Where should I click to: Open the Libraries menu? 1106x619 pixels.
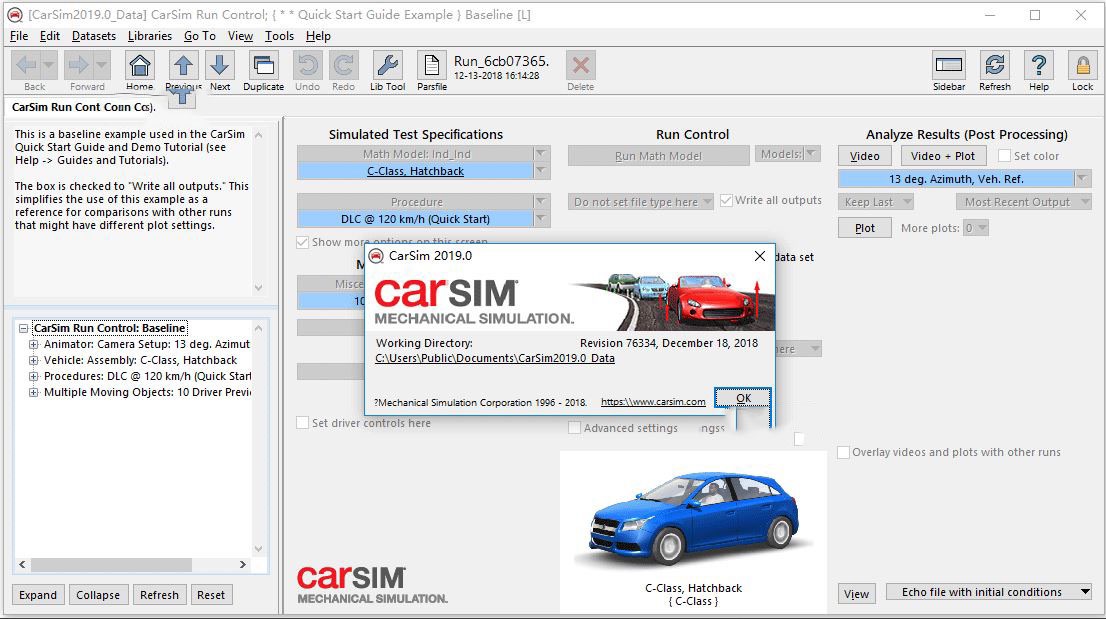(150, 36)
